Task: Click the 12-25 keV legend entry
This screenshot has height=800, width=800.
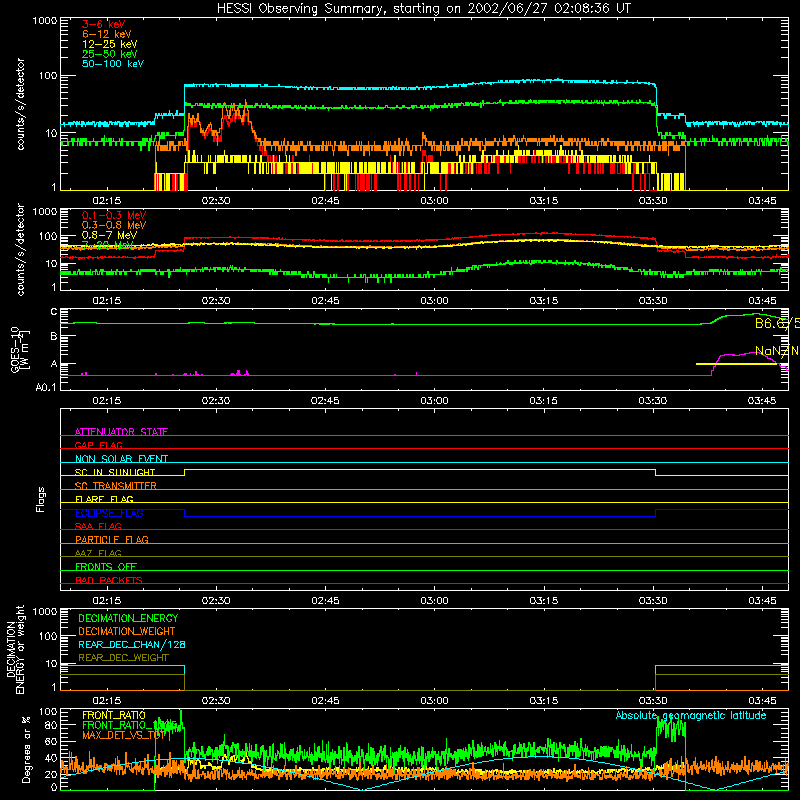Action: (x=109, y=44)
